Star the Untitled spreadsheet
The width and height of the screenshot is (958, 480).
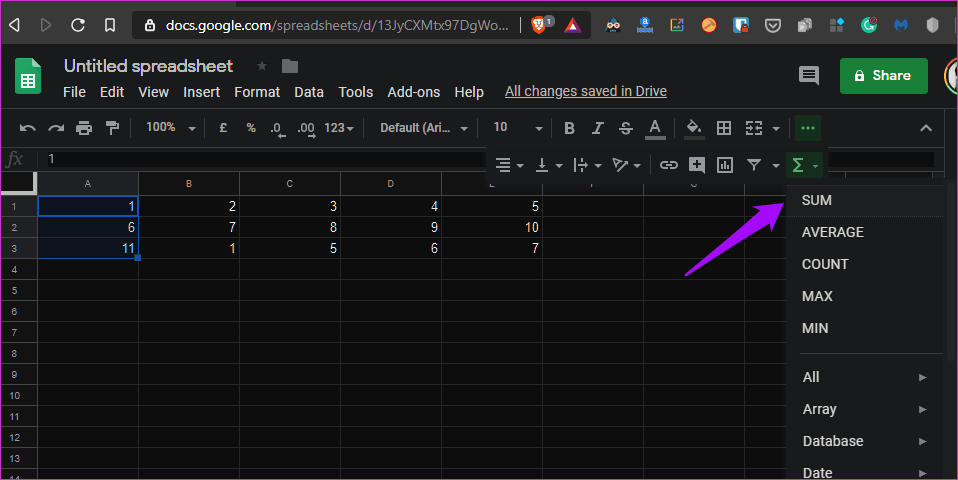point(262,66)
